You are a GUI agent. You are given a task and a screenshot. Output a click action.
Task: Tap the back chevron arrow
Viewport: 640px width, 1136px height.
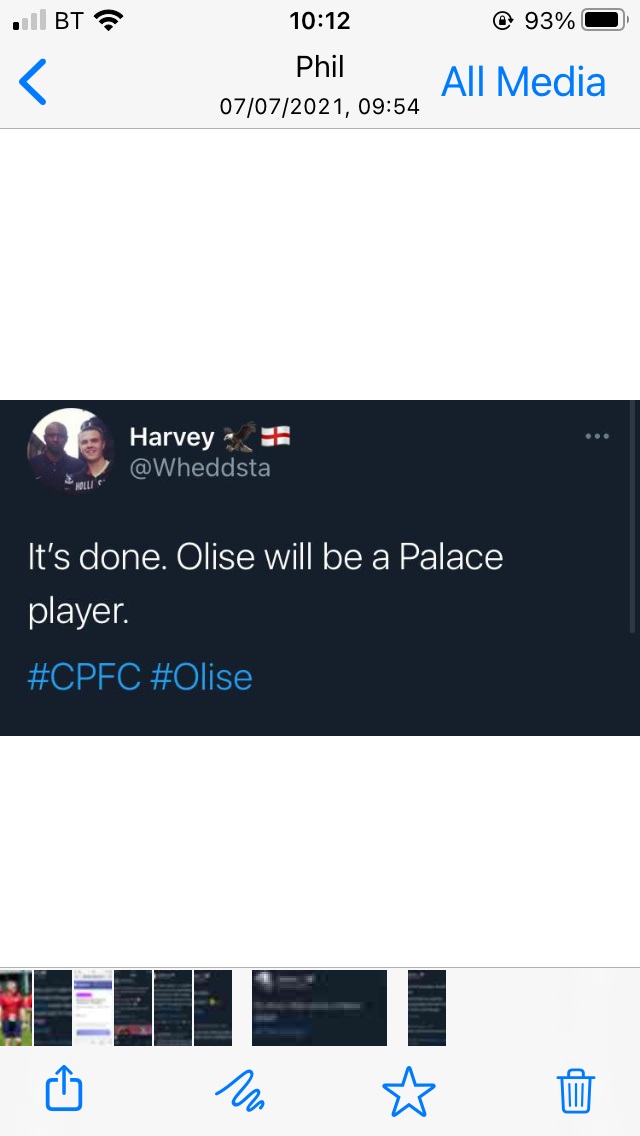[33, 82]
